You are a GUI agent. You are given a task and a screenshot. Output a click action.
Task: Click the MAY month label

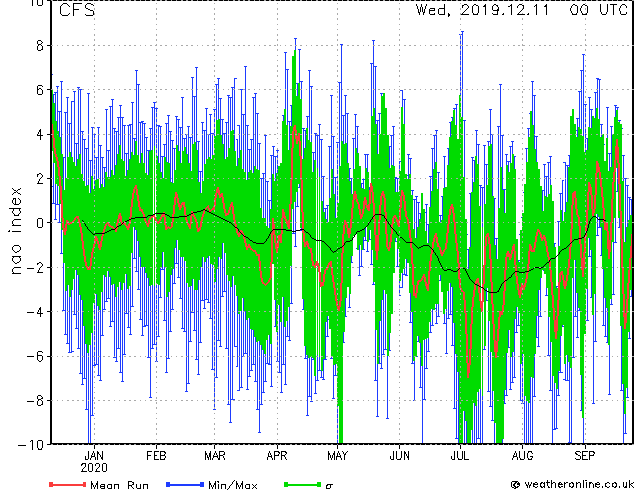[x=337, y=456]
